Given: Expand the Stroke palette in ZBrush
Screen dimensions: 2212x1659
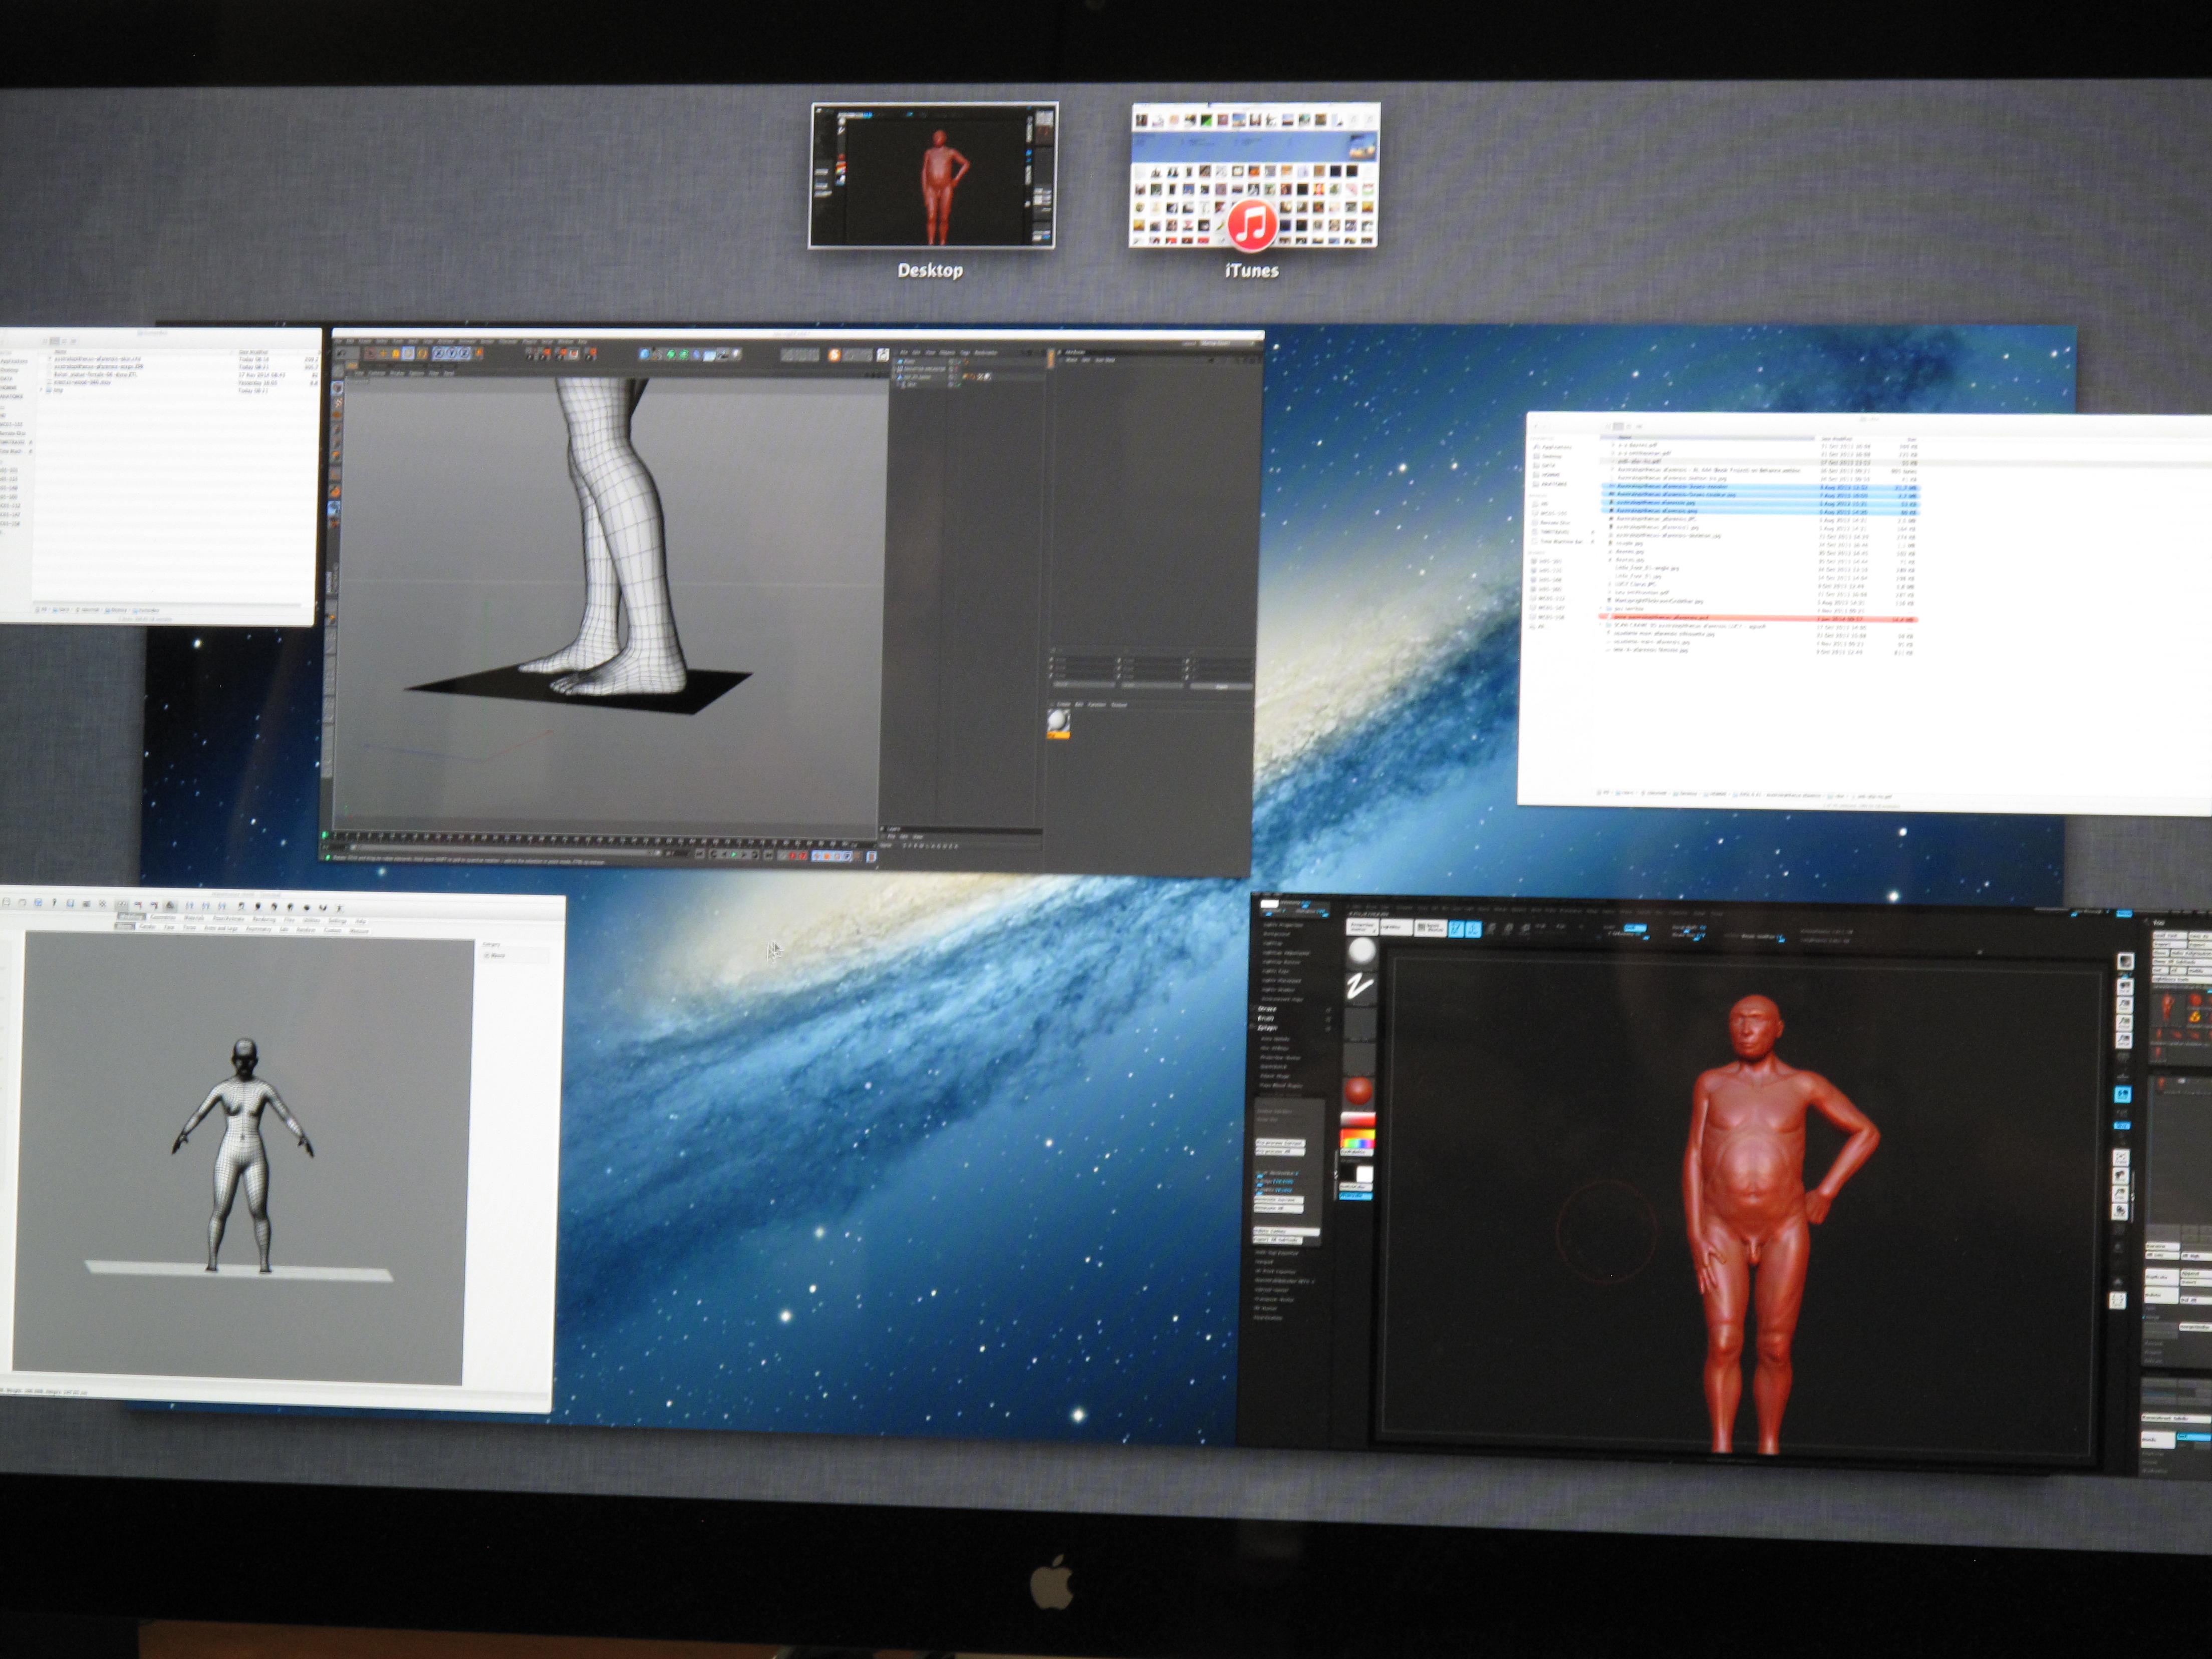Looking at the screenshot, I should click(1267, 1009).
